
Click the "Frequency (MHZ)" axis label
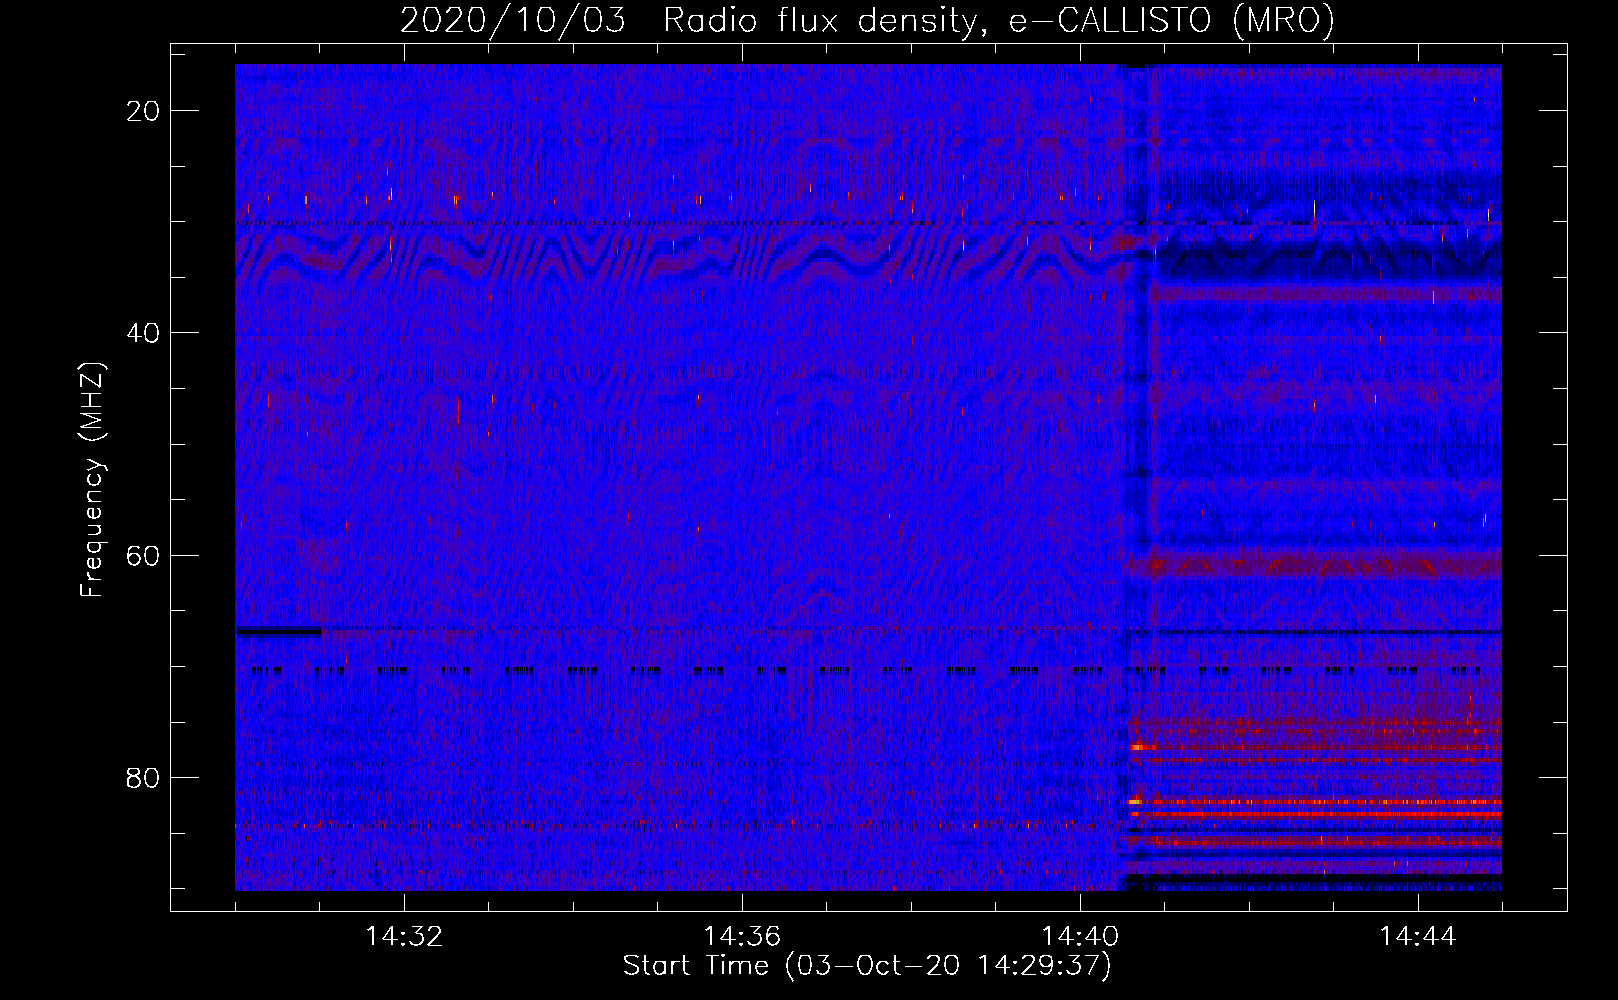pos(92,480)
